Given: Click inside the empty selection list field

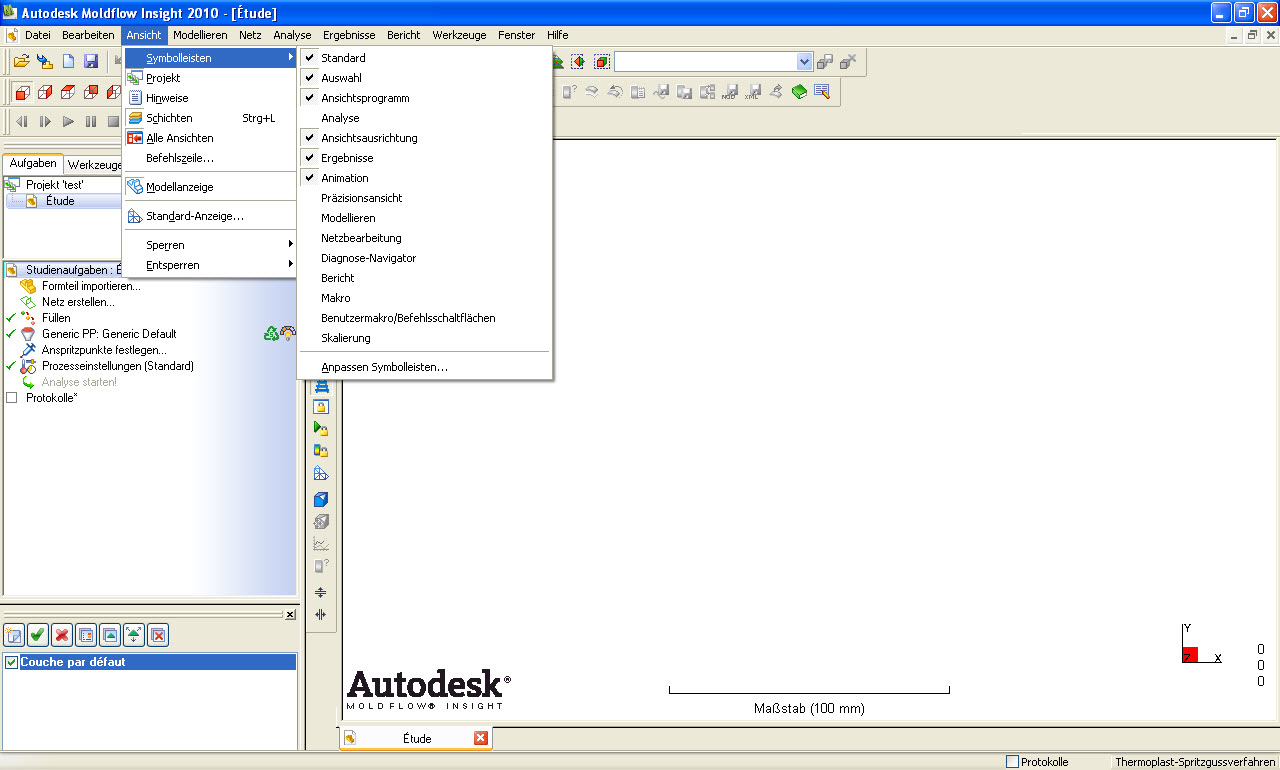Looking at the screenshot, I should pyautogui.click(x=706, y=62).
